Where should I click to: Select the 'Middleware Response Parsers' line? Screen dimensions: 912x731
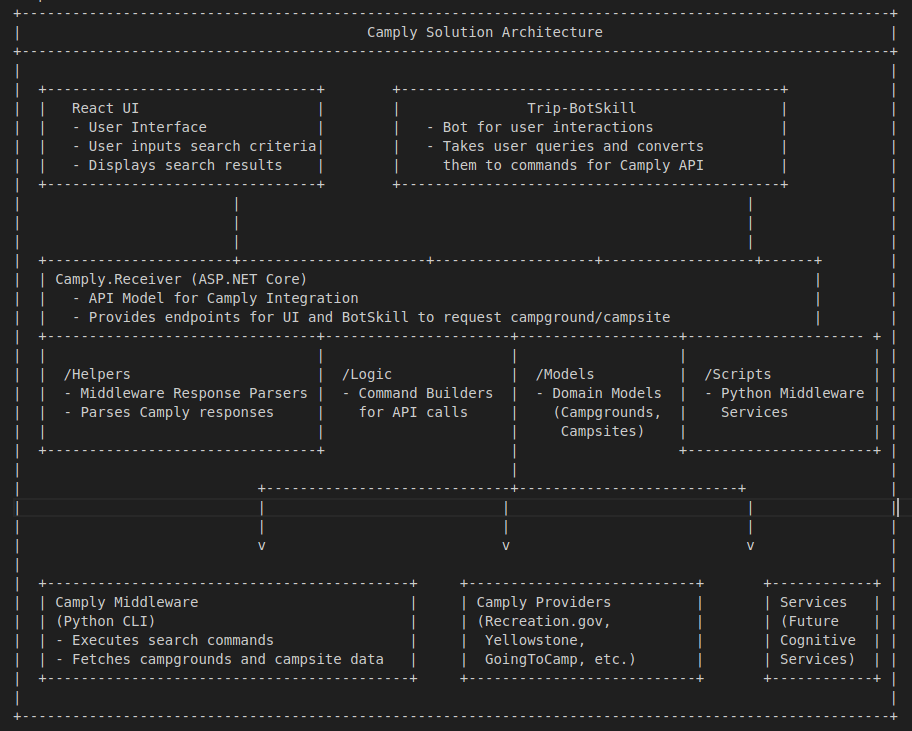pyautogui.click(x=194, y=393)
